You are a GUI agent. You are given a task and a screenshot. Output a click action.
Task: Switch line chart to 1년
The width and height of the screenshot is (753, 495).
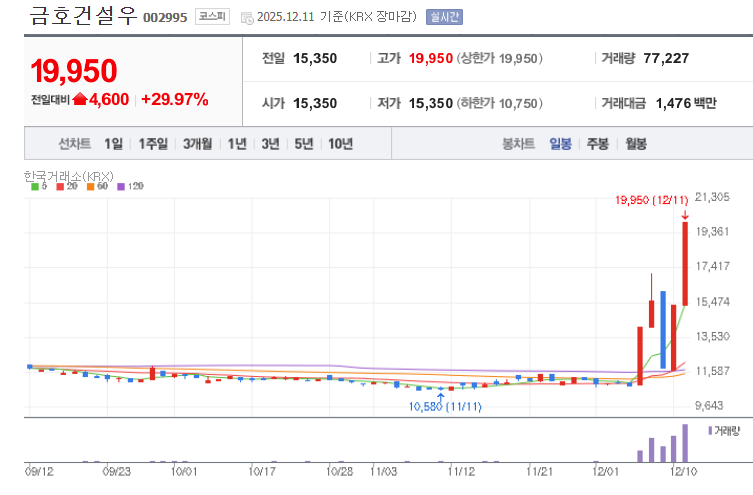pyautogui.click(x=237, y=144)
